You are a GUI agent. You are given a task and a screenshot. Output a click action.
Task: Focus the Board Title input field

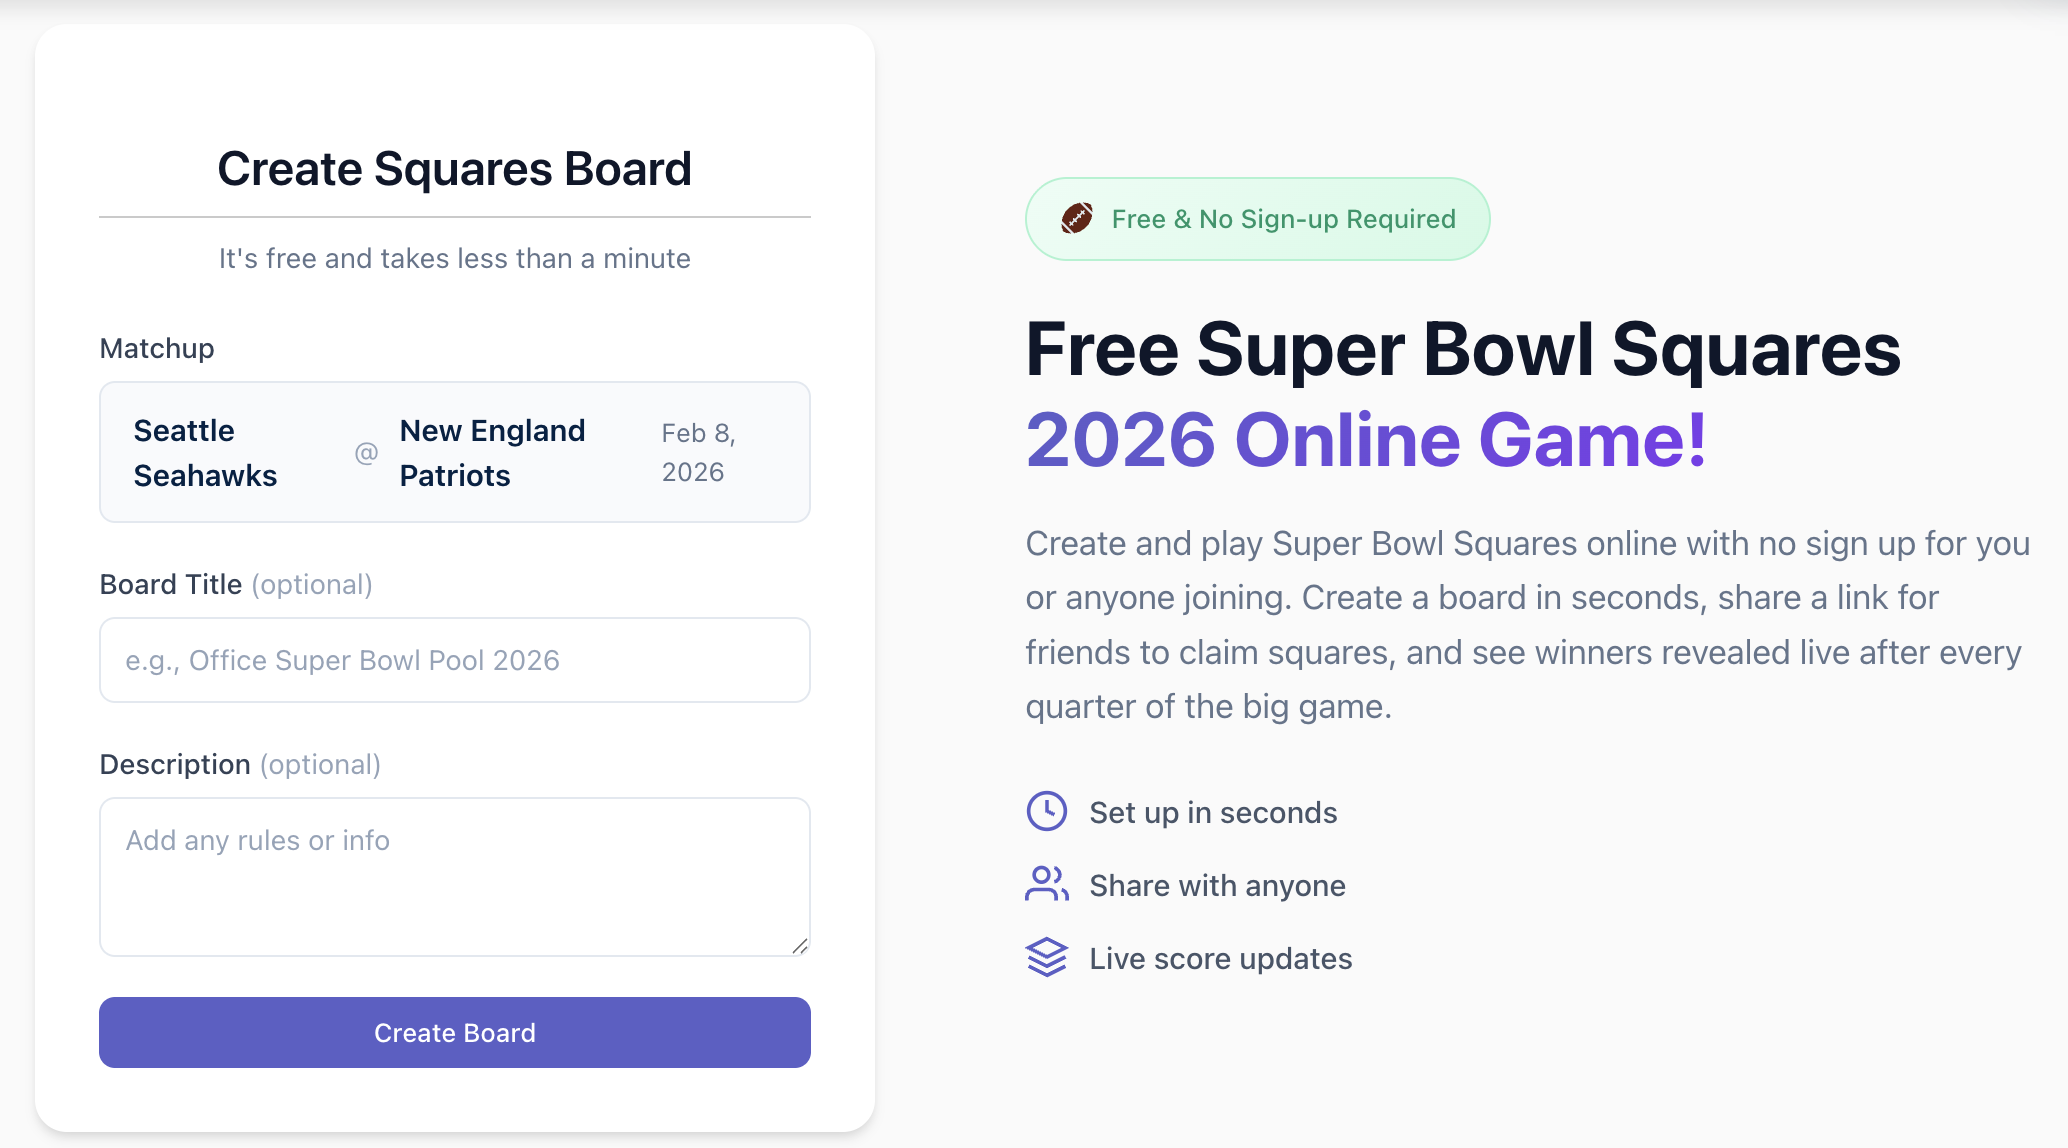(x=454, y=660)
